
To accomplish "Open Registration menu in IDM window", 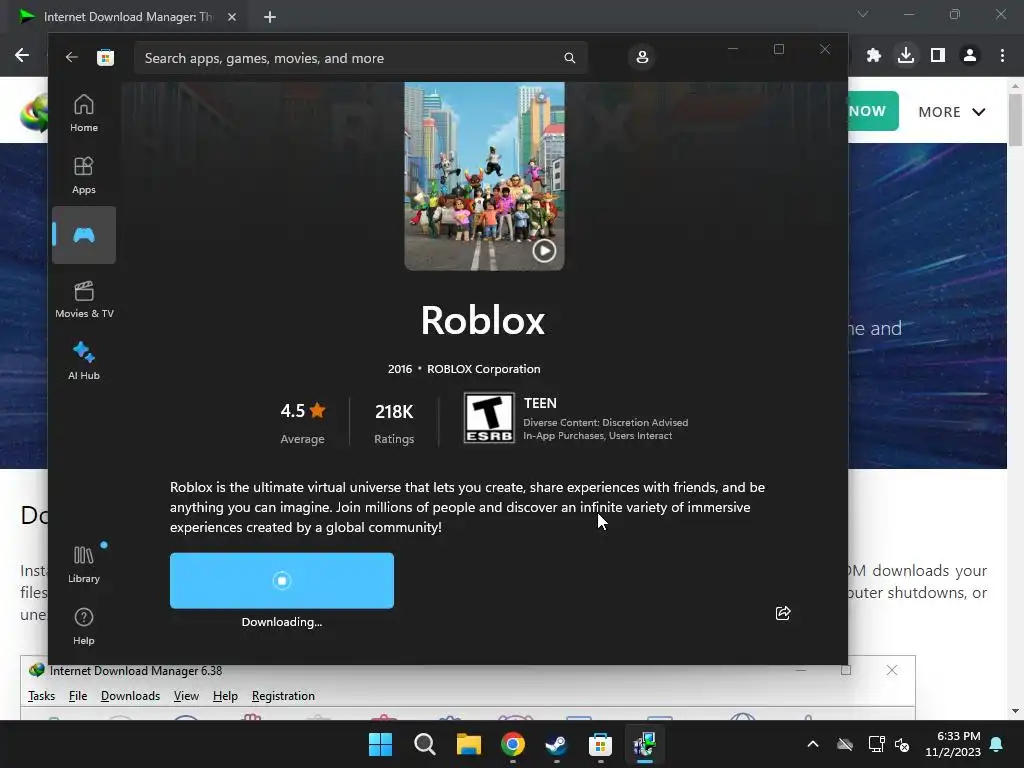I will 283,696.
